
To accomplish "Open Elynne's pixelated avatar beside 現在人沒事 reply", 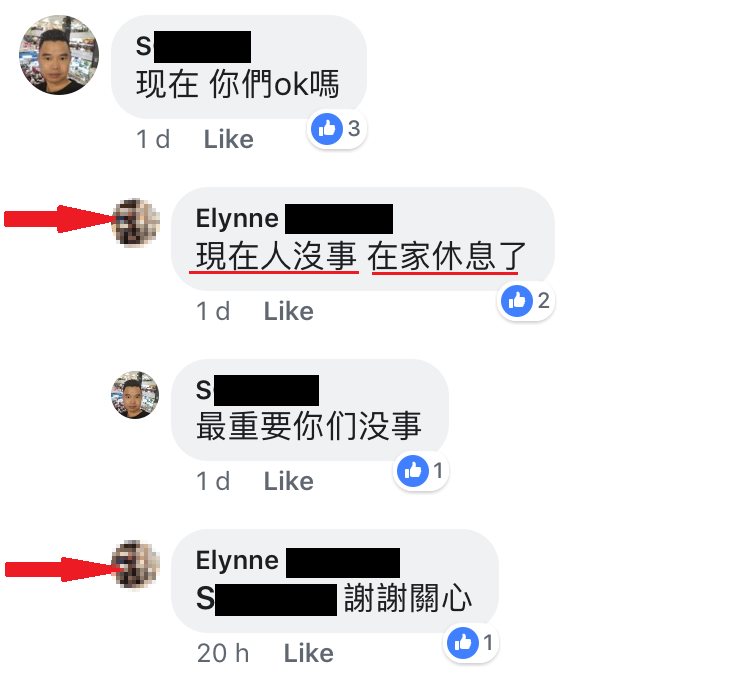I will click(x=135, y=223).
